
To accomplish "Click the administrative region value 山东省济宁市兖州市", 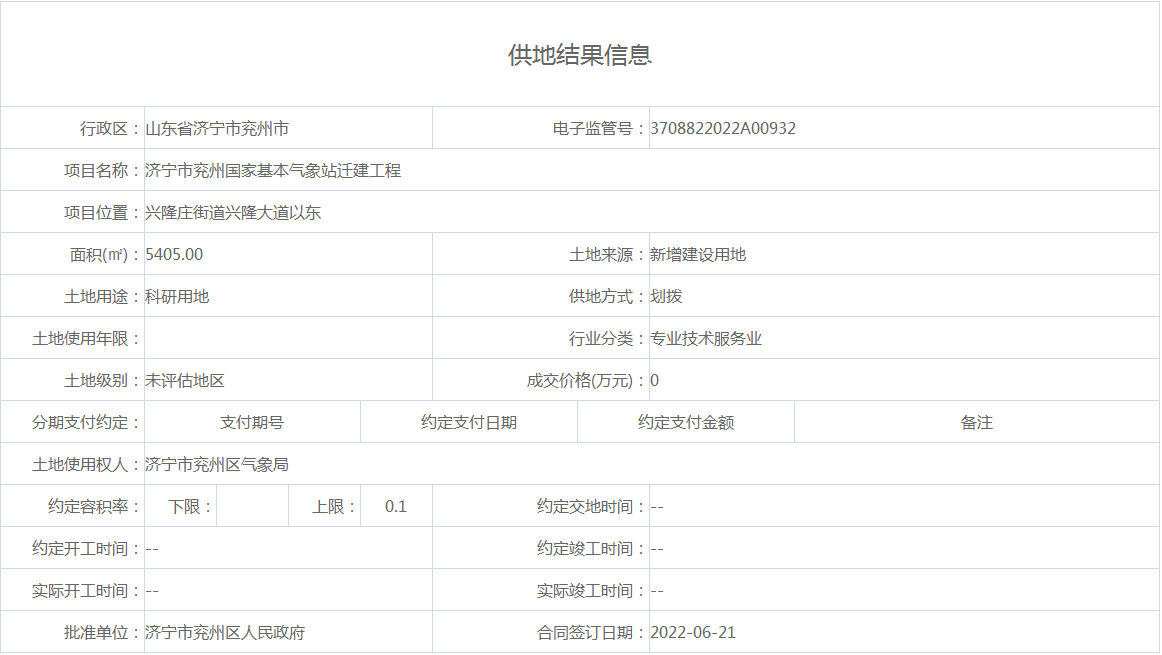I will (217, 128).
